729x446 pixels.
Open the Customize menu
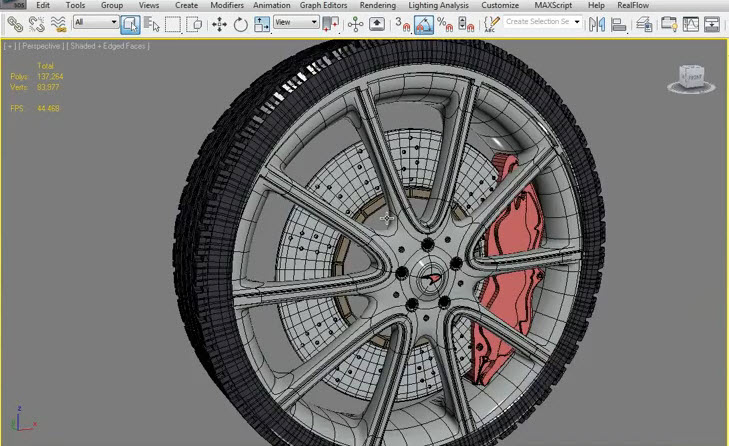pyautogui.click(x=500, y=5)
